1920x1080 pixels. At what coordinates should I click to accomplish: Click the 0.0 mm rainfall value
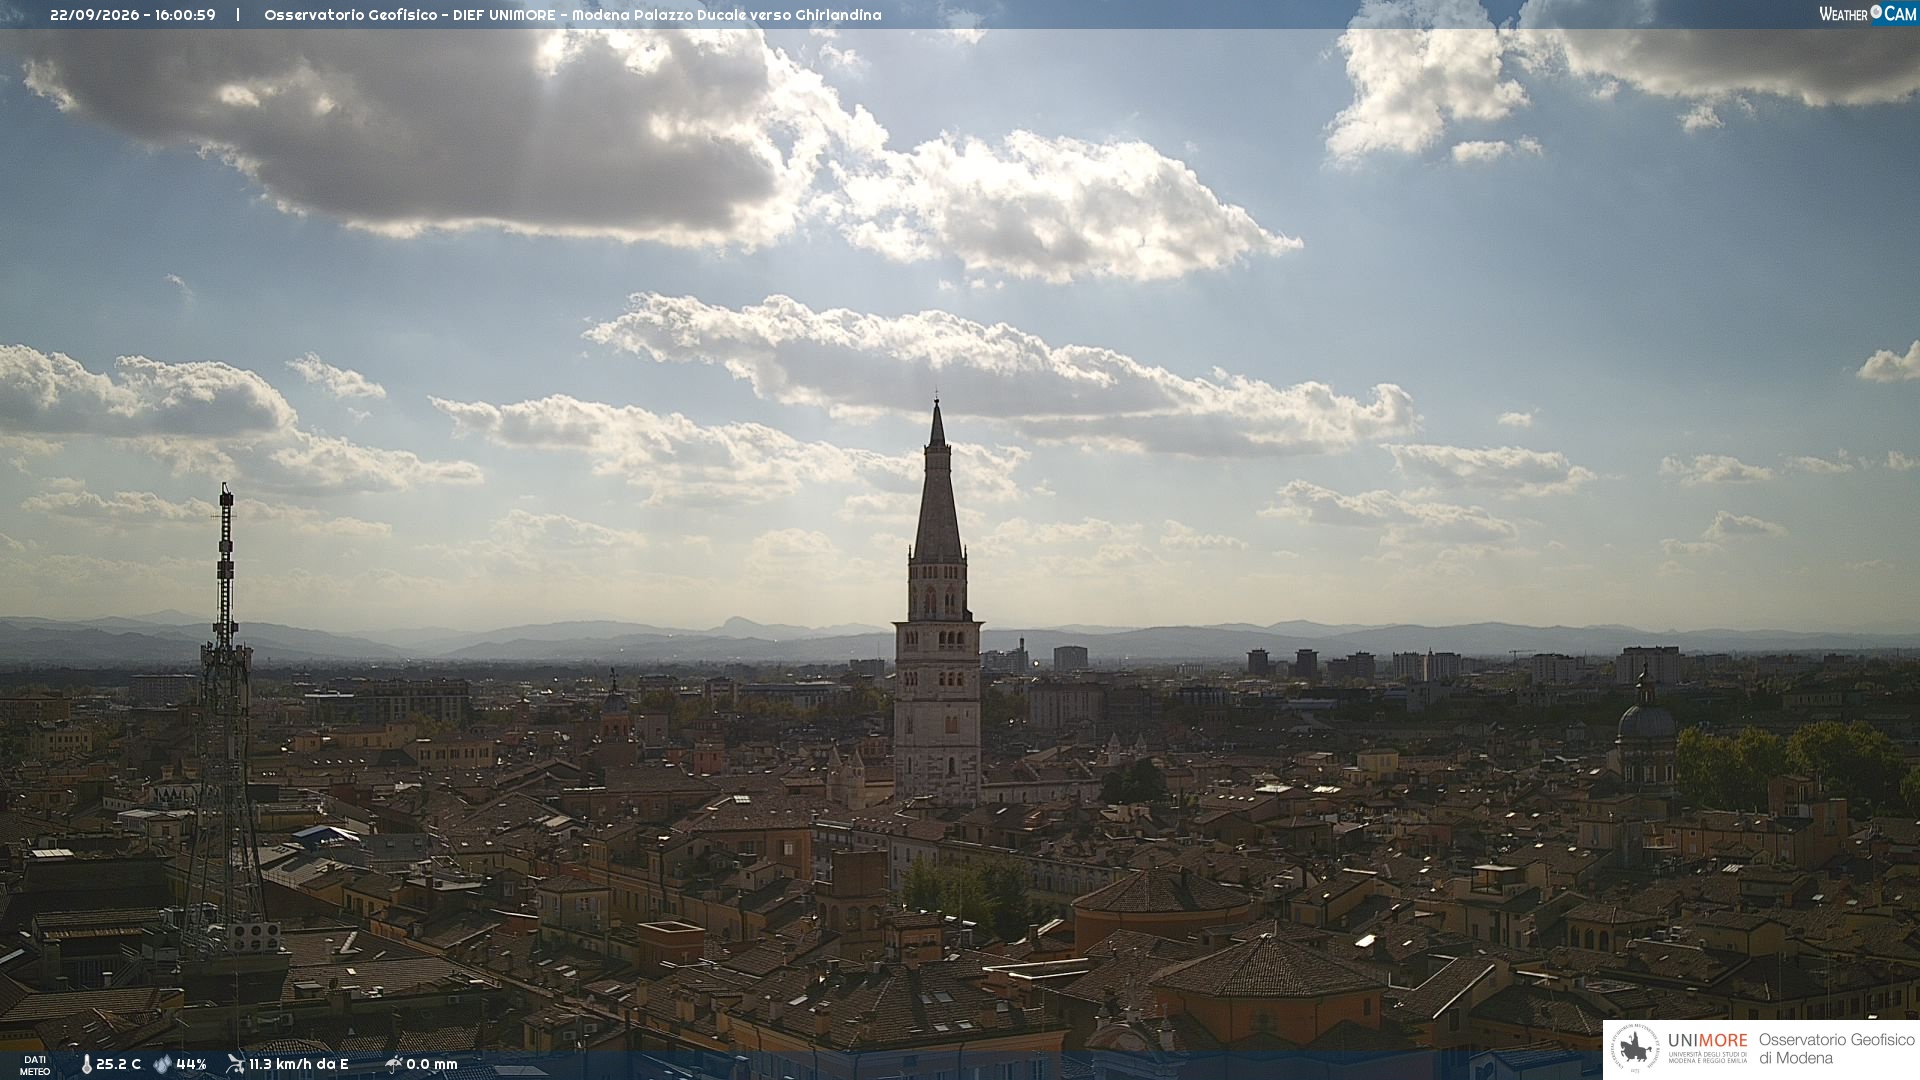(x=432, y=1064)
